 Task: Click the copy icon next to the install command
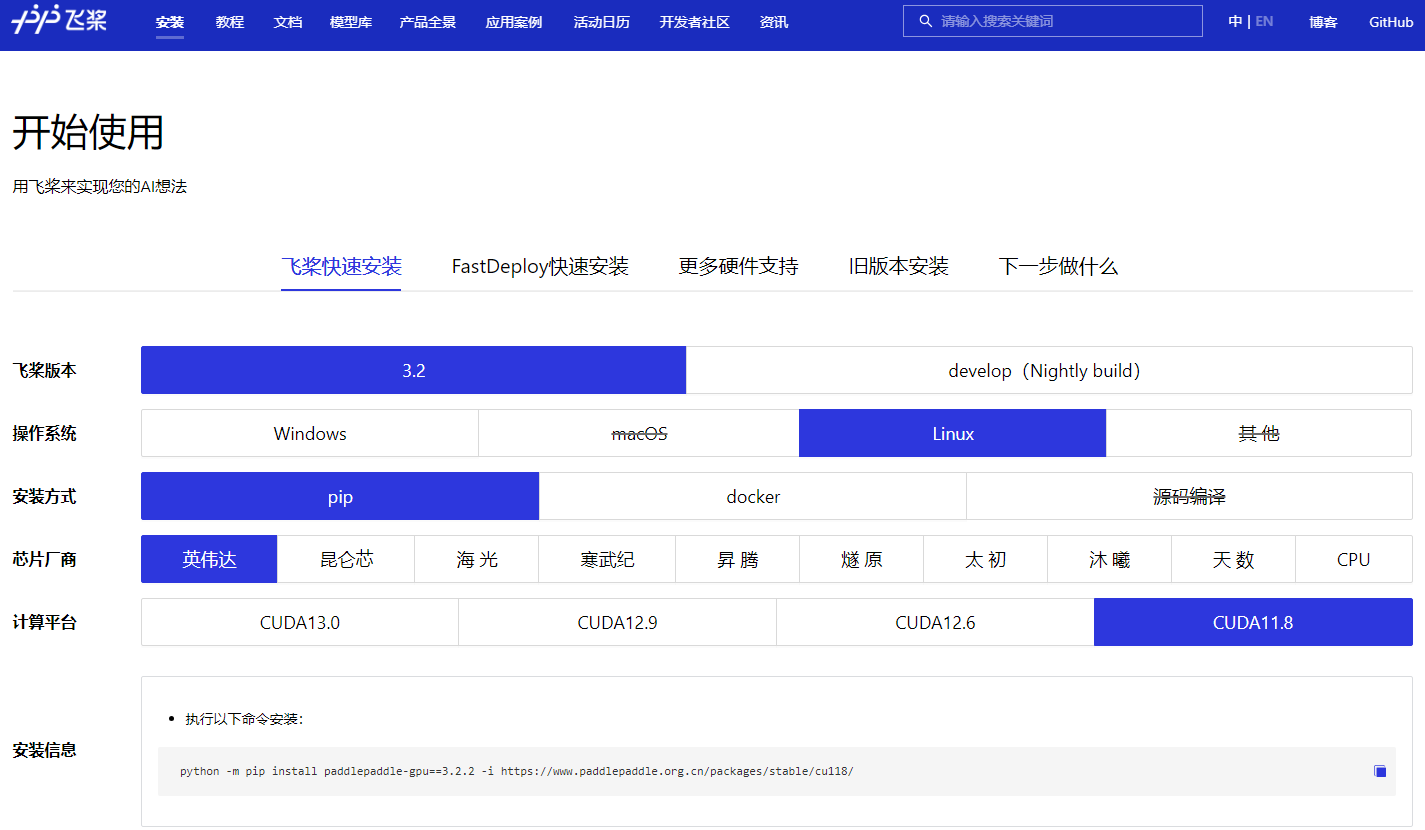1379,771
